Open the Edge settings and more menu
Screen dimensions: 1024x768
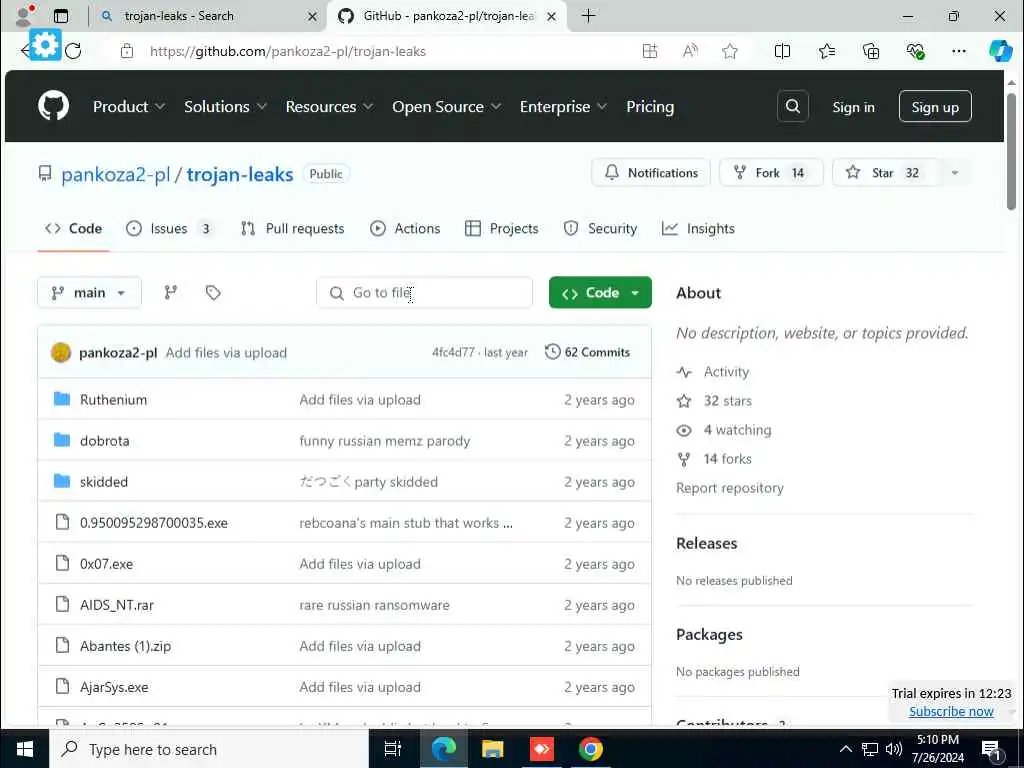click(x=959, y=51)
